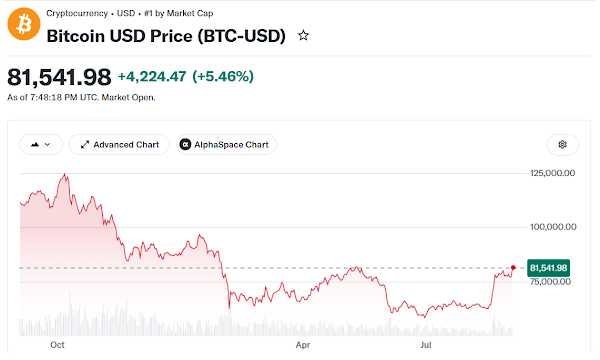Viewport: 600px width, 360px height.
Task: Open chart settings with the gear icon
Action: [x=562, y=145]
